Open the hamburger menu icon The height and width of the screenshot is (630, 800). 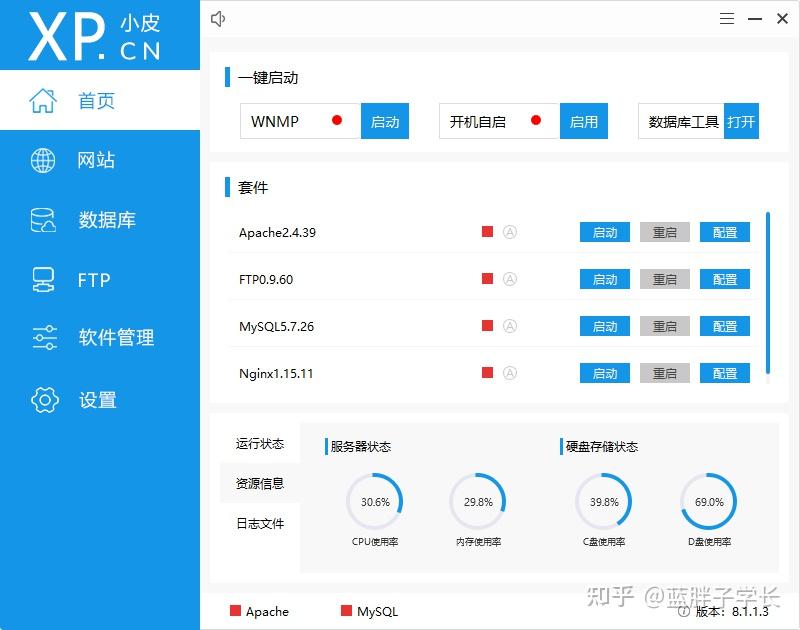click(x=727, y=19)
